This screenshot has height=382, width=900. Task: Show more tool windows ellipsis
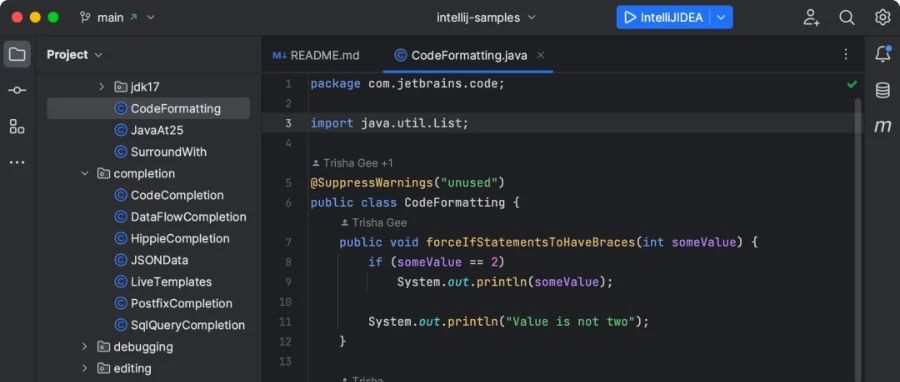[17, 162]
